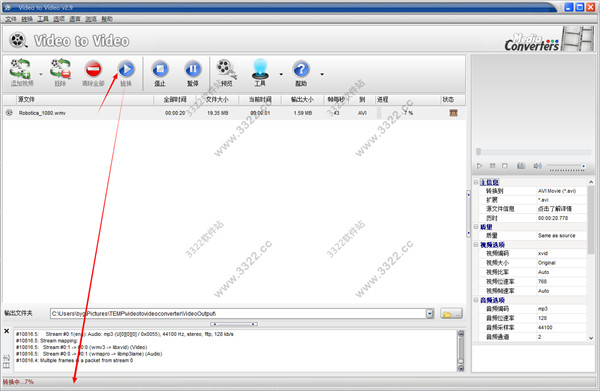Click the 全部时间 column header
This screenshot has height=391, width=600.
(x=175, y=99)
